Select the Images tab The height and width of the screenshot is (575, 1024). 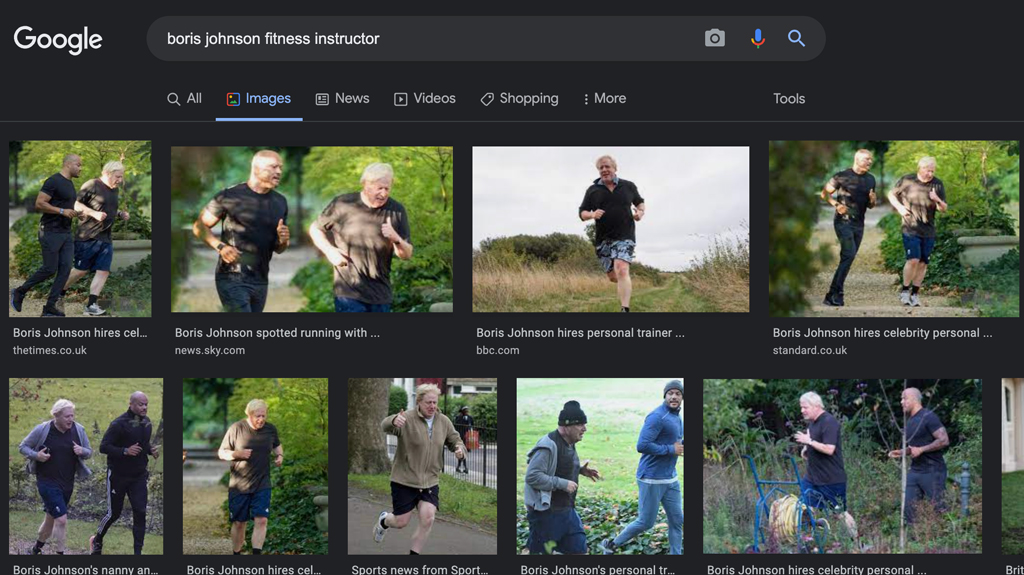point(259,98)
